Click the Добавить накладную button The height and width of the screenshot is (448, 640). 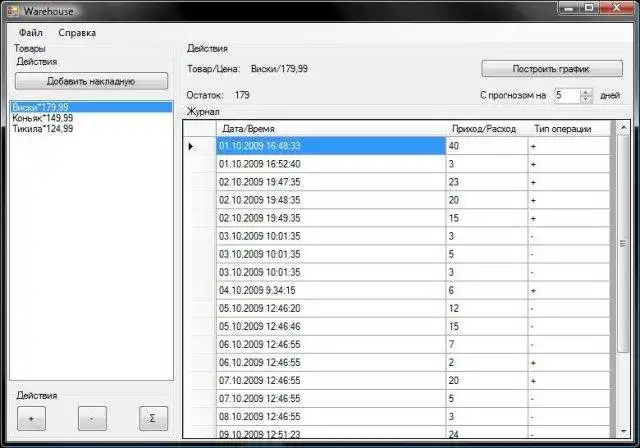point(91,81)
